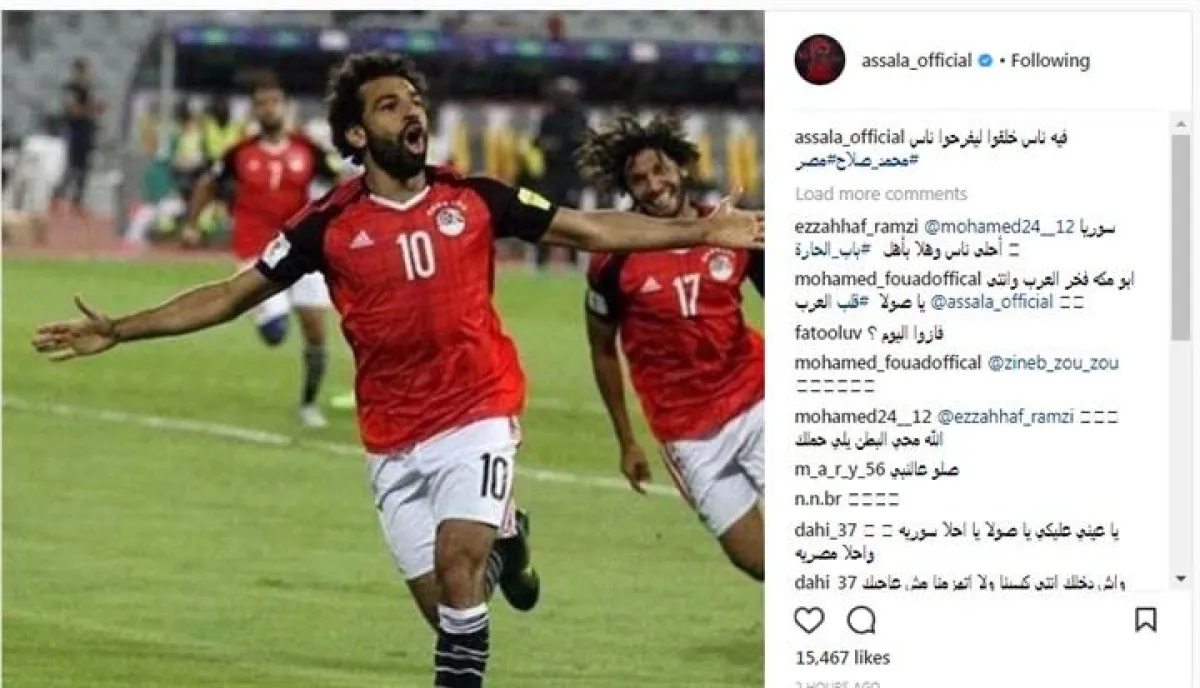Image resolution: width=1200 pixels, height=688 pixels.
Task: Click the blue verified badge
Action: pyautogui.click(x=985, y=60)
